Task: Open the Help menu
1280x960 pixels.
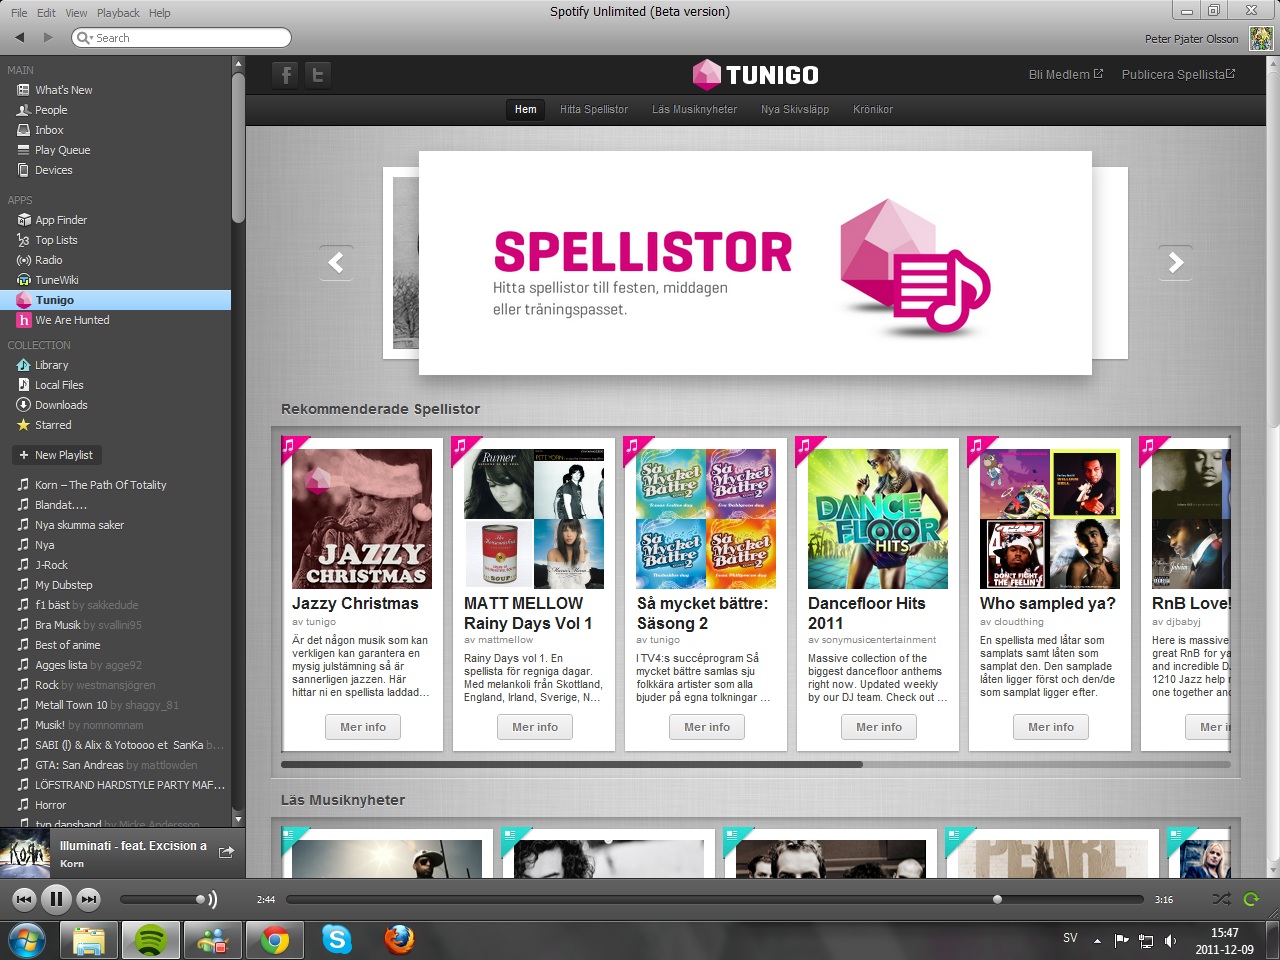Action: coord(160,13)
